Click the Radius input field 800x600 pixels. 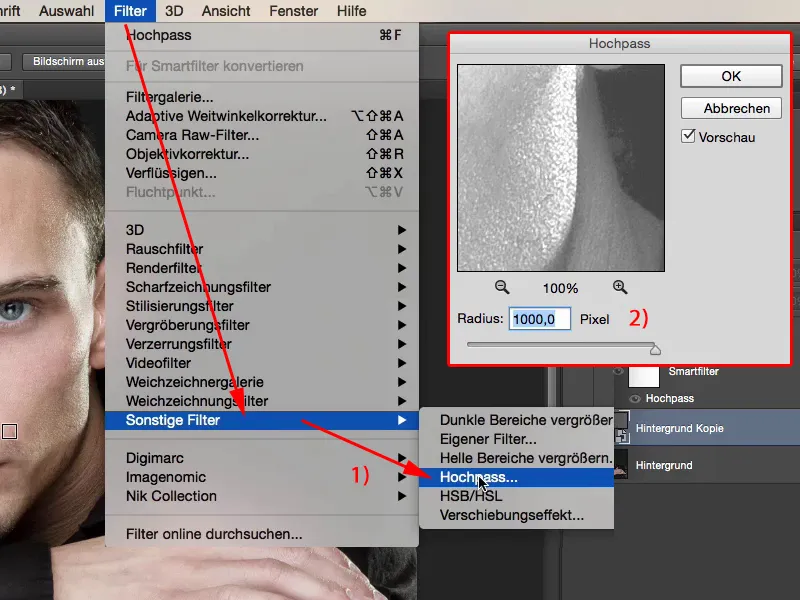coord(540,319)
